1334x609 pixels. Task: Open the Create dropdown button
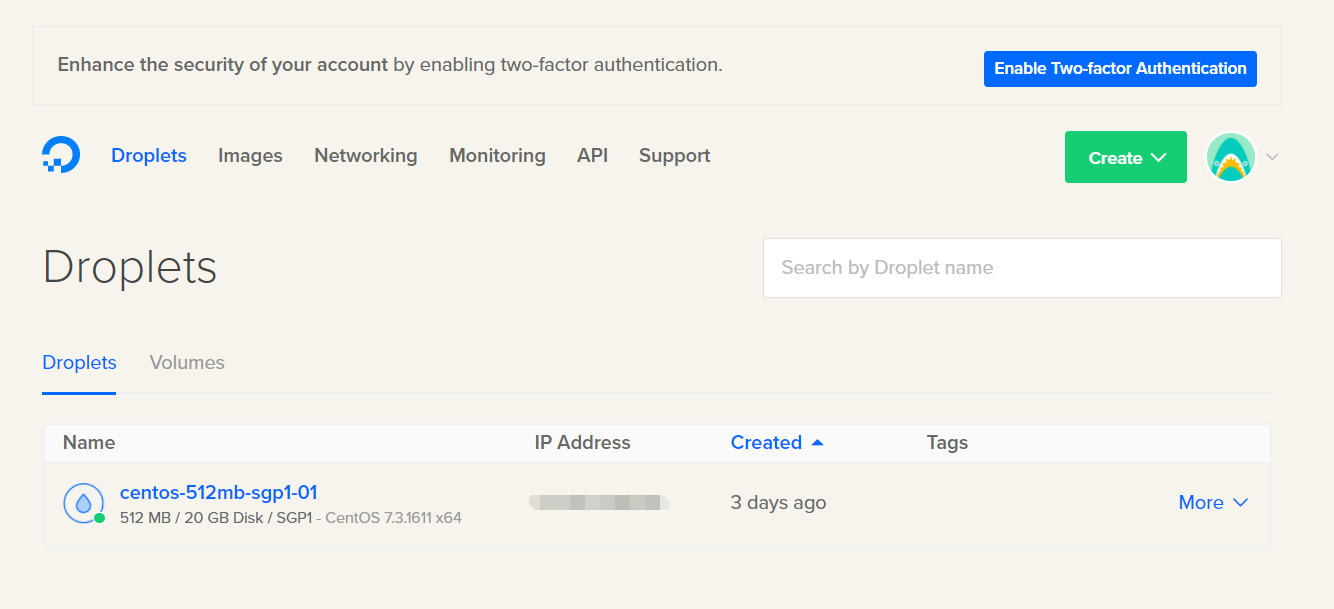1126,157
